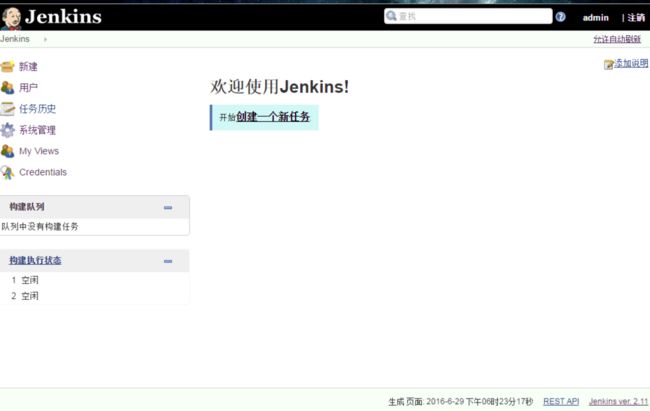Open the 任务历史 menu entry
Screen dimensions: 650x411
(37, 109)
